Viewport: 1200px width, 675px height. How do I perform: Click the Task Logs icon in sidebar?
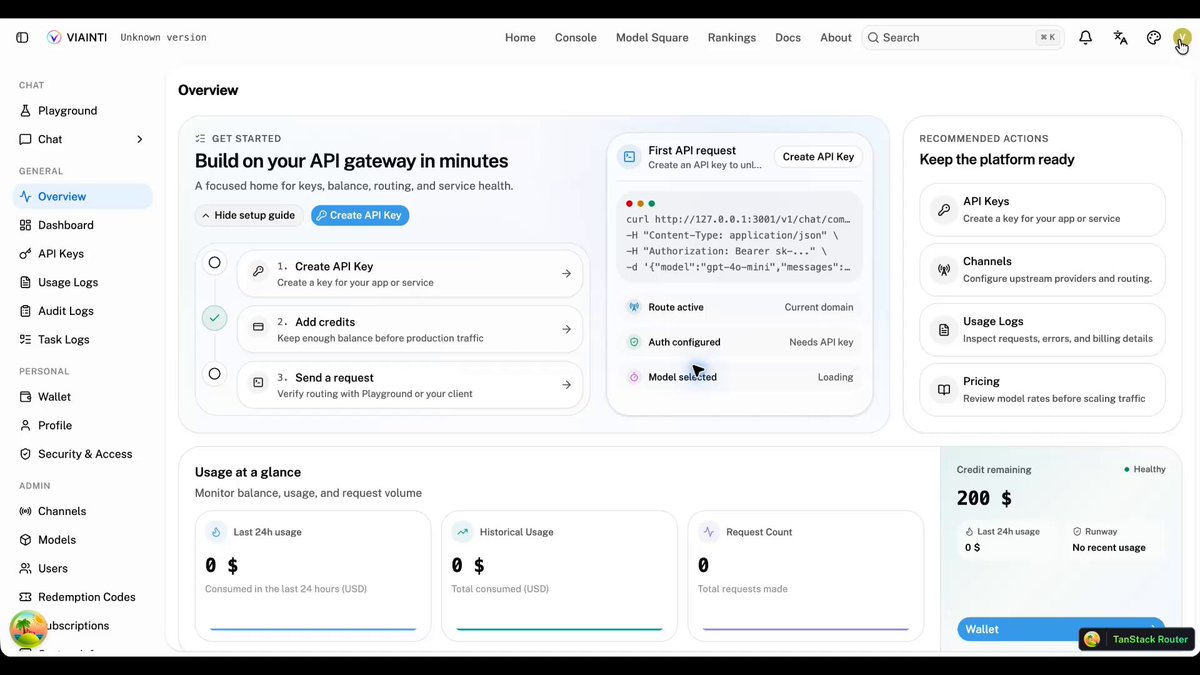26,340
